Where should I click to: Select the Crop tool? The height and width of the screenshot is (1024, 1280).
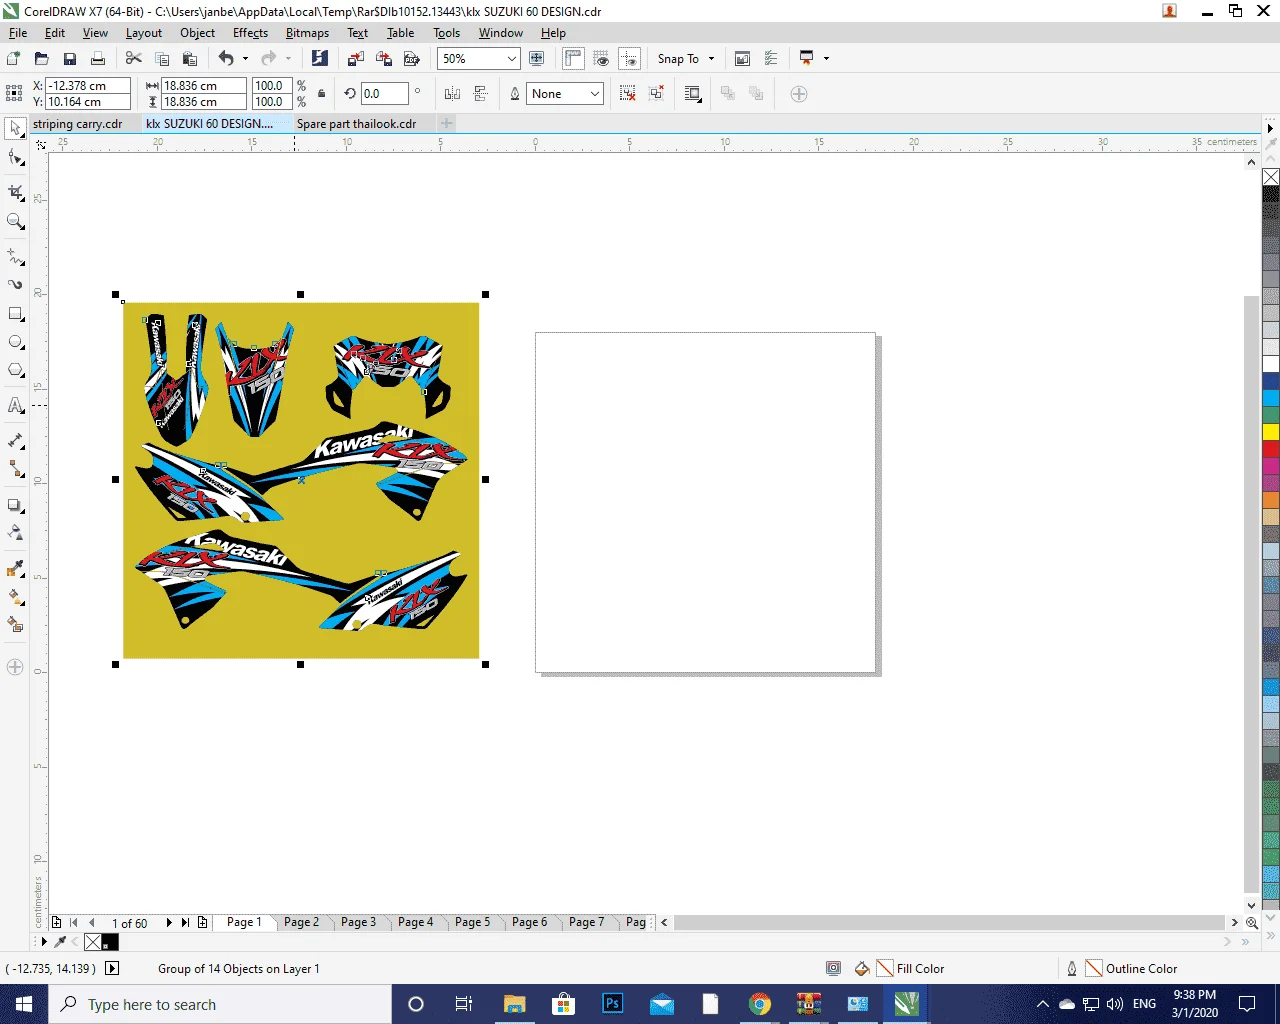pos(15,192)
